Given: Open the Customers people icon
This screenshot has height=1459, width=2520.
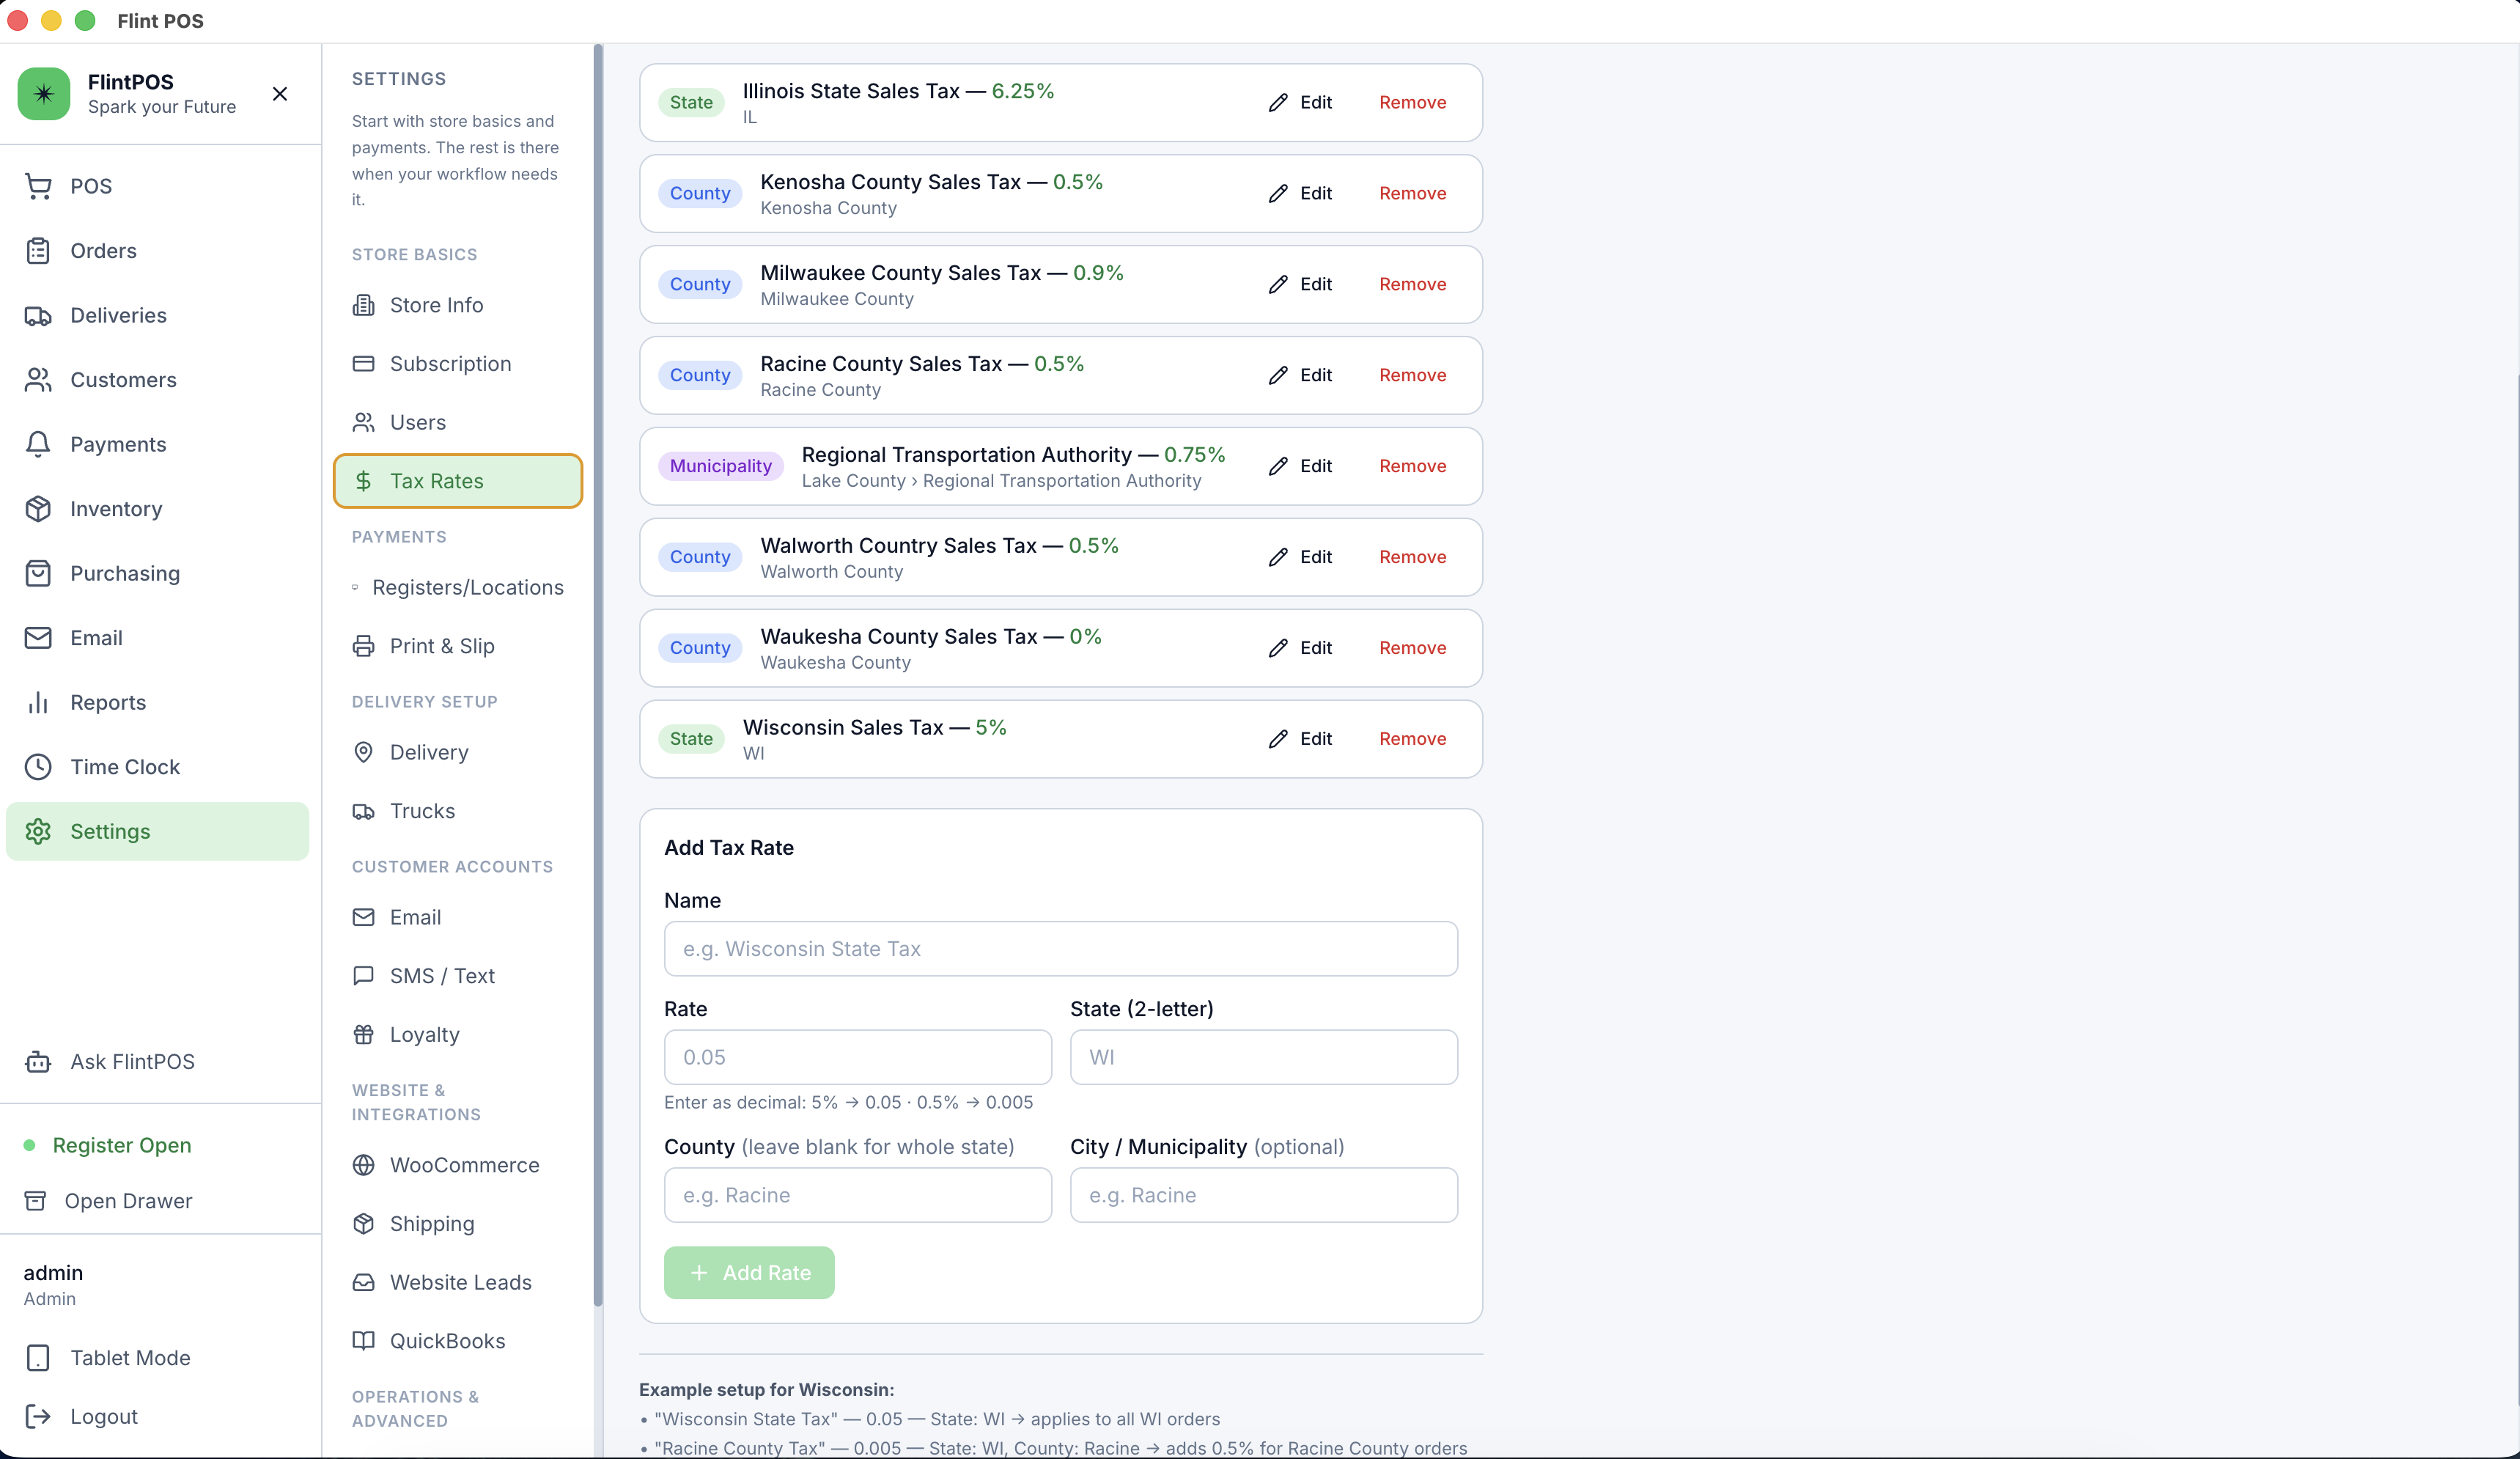Looking at the screenshot, I should [x=38, y=380].
